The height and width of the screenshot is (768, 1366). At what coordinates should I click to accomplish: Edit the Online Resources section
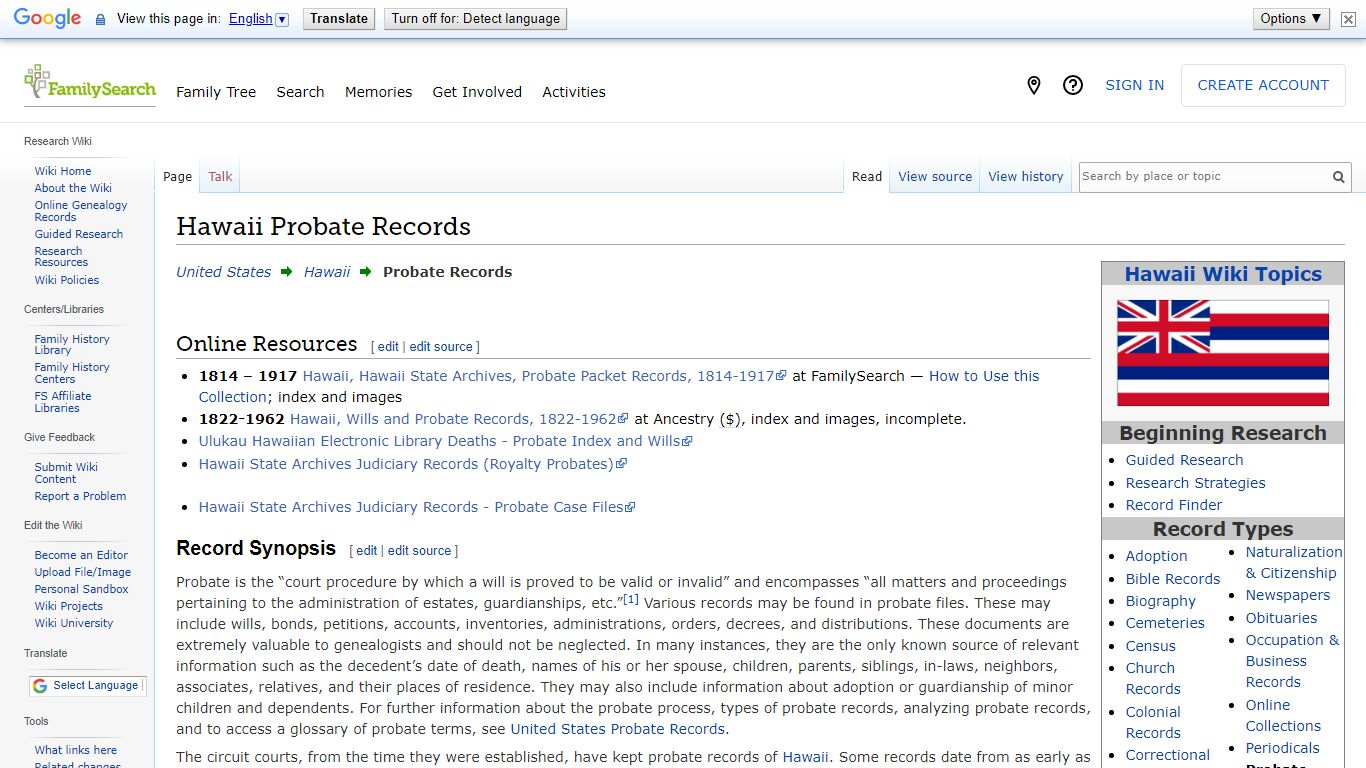point(388,347)
